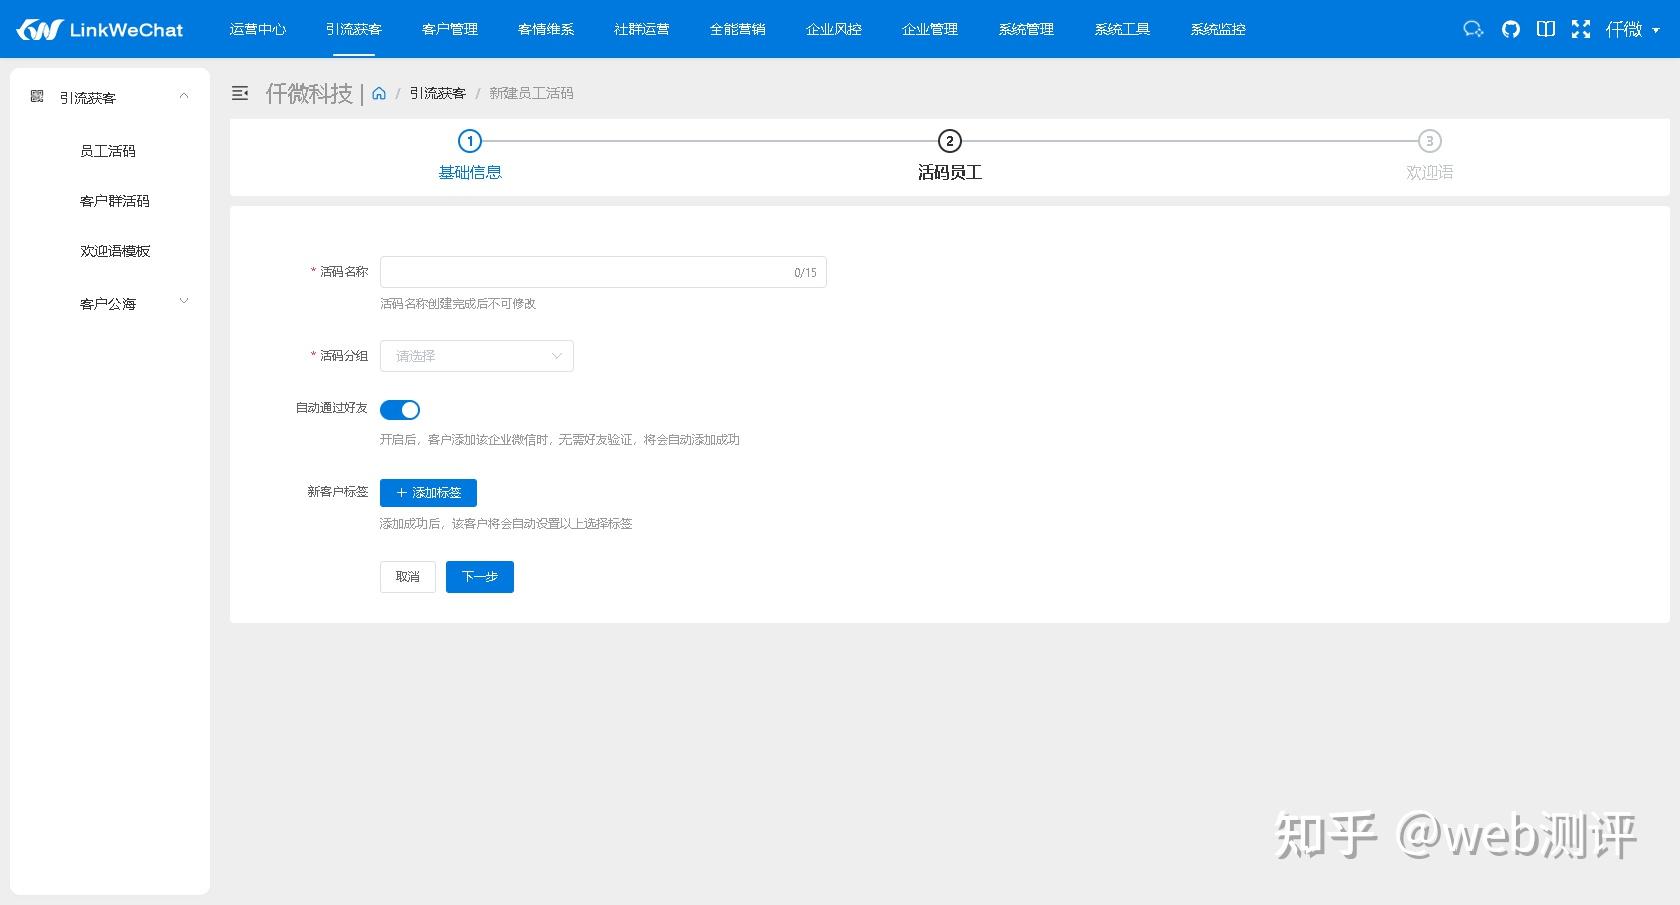The height and width of the screenshot is (905, 1680).
Task: Switch to the 客户管理 menu
Action: point(449,29)
